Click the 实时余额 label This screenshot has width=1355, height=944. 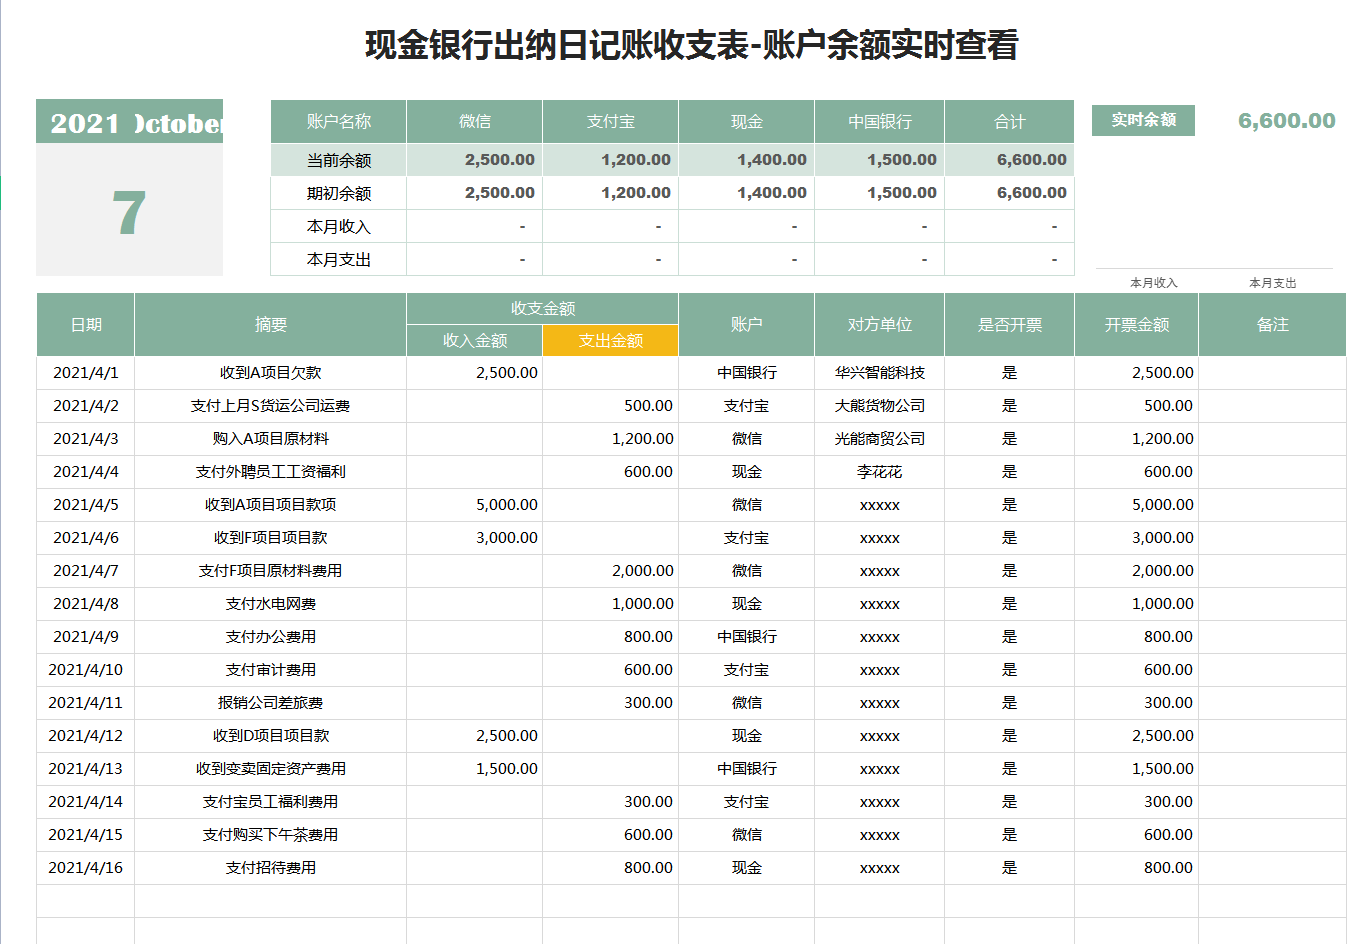tap(1143, 120)
